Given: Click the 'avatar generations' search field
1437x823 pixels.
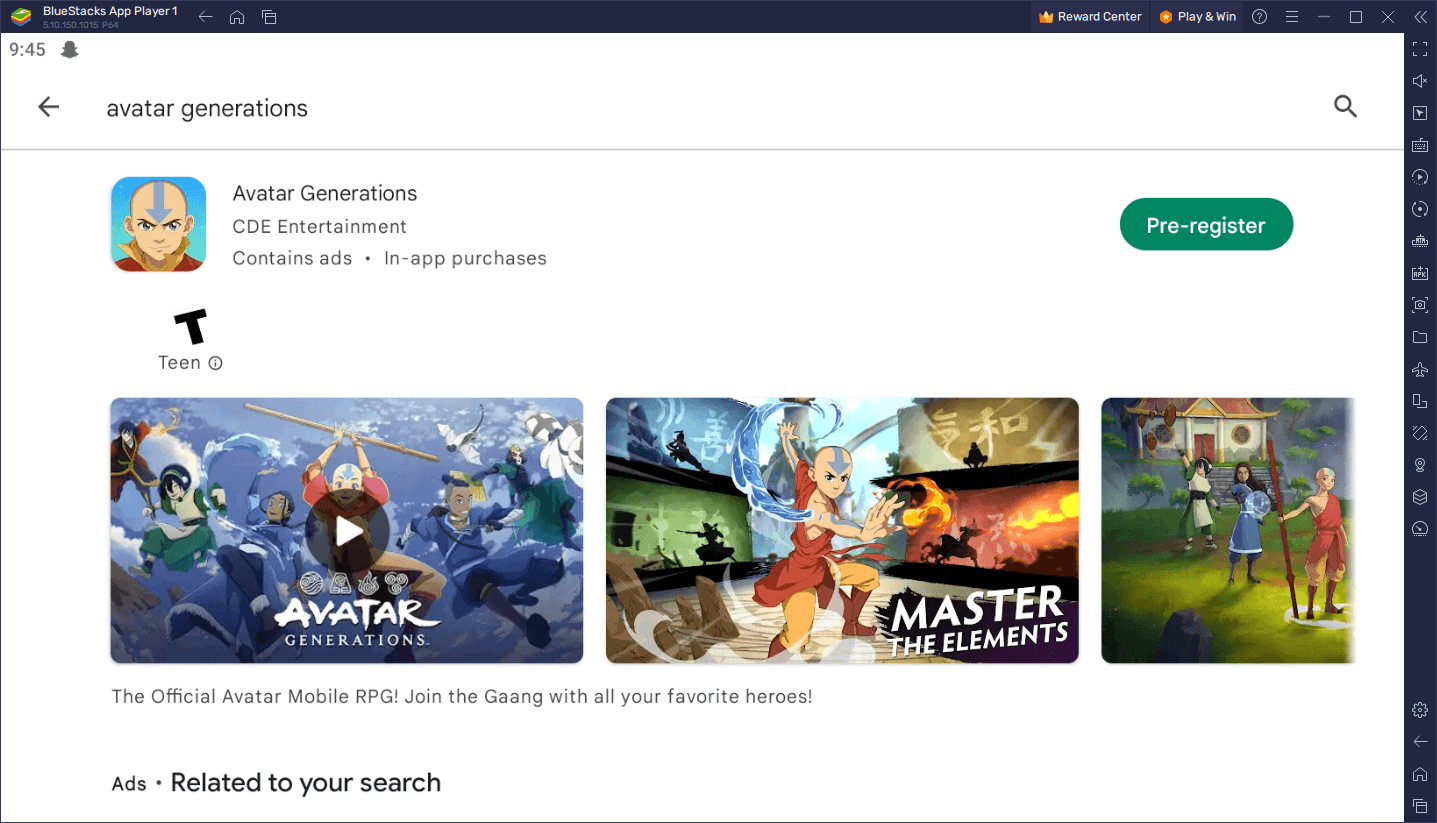Looking at the screenshot, I should click(x=207, y=108).
